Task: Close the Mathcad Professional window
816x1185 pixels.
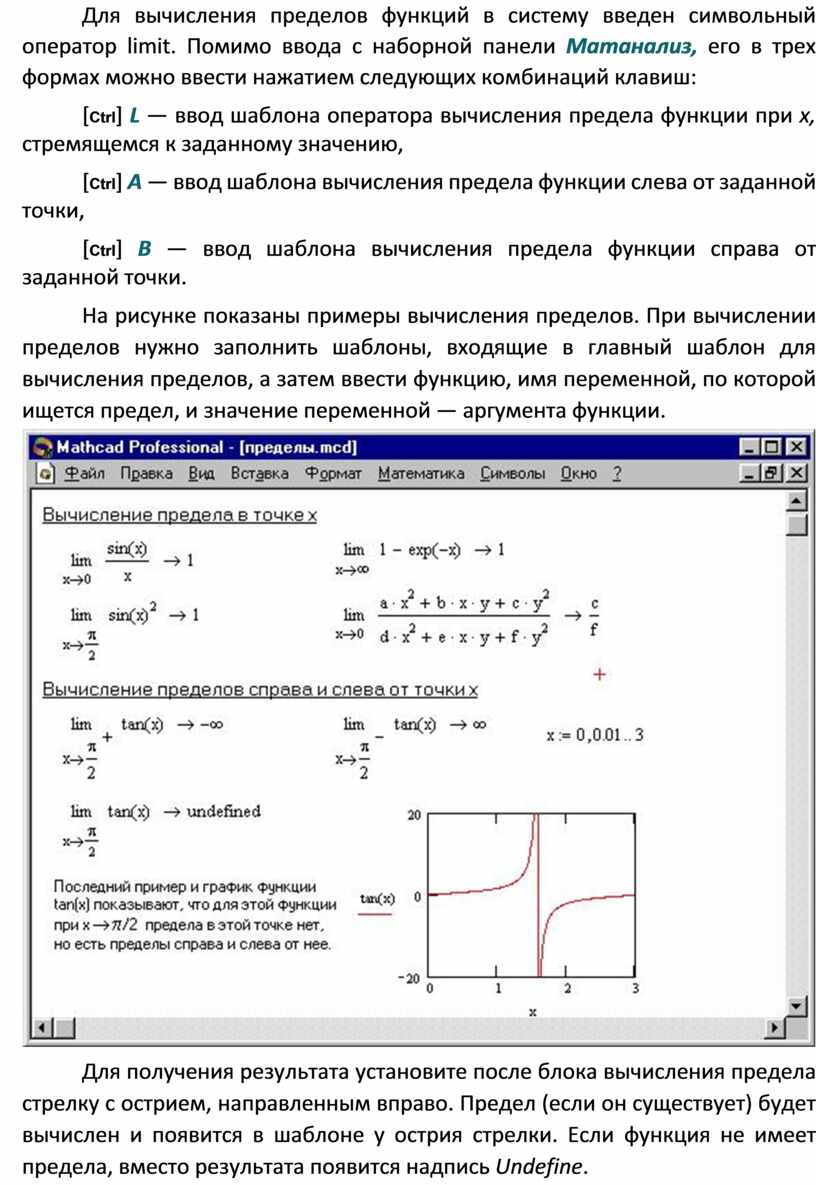Action: coord(796,447)
